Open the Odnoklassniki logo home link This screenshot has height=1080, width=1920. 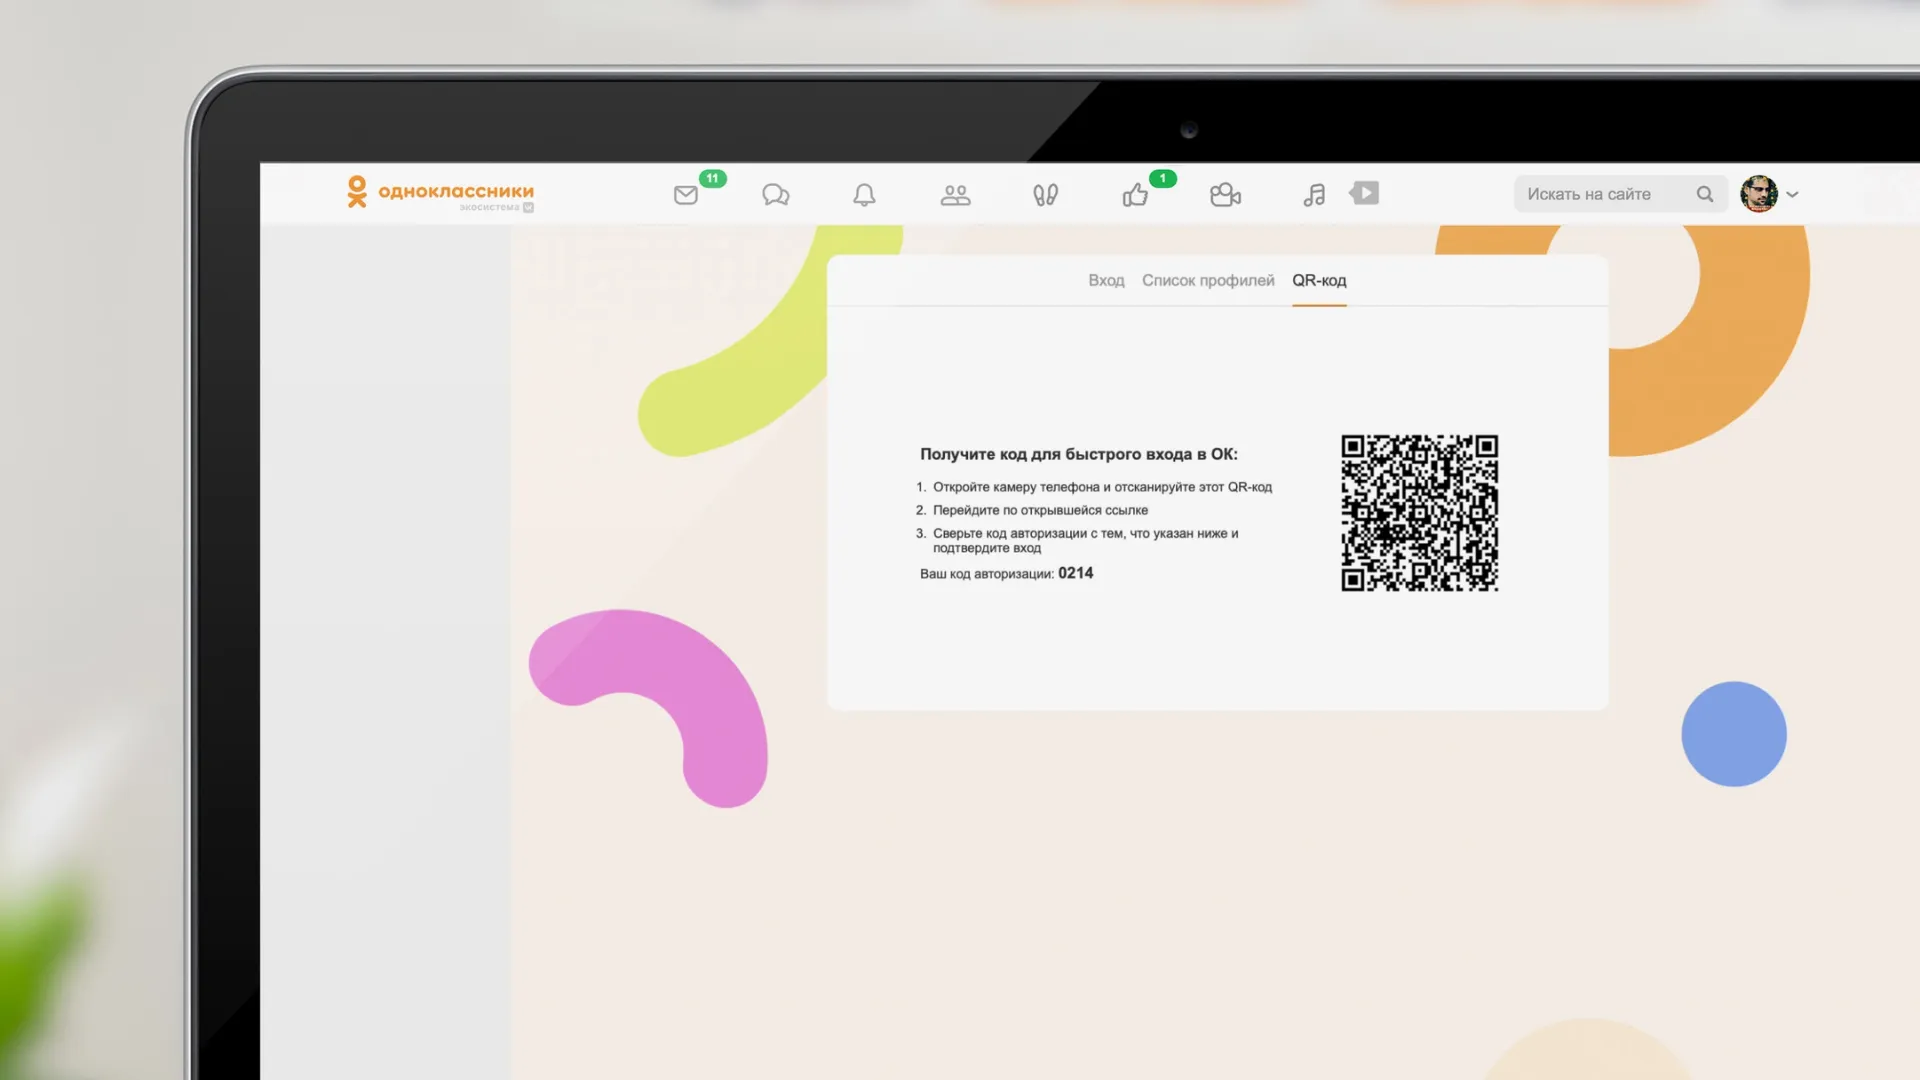click(x=440, y=191)
